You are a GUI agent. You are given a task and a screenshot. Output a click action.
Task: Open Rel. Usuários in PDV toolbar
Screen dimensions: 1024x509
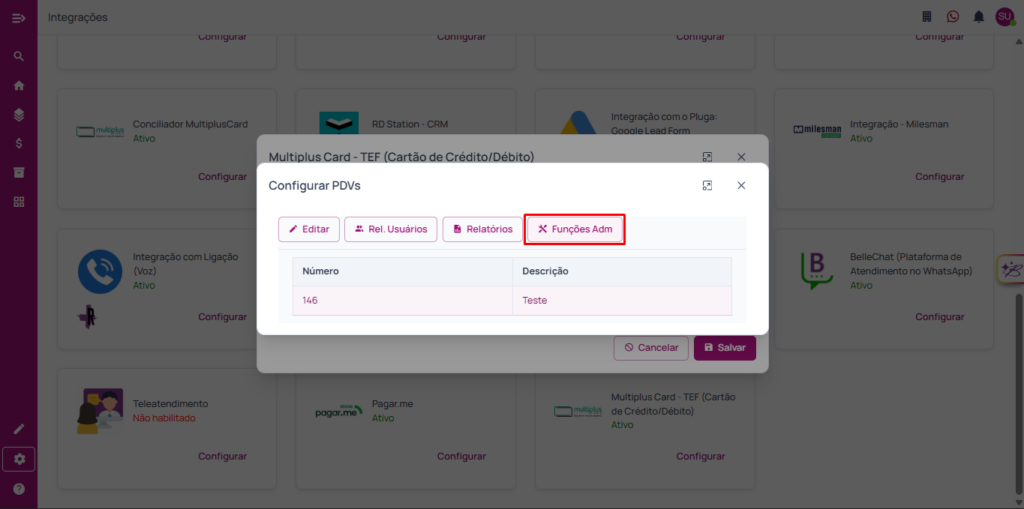pos(391,229)
